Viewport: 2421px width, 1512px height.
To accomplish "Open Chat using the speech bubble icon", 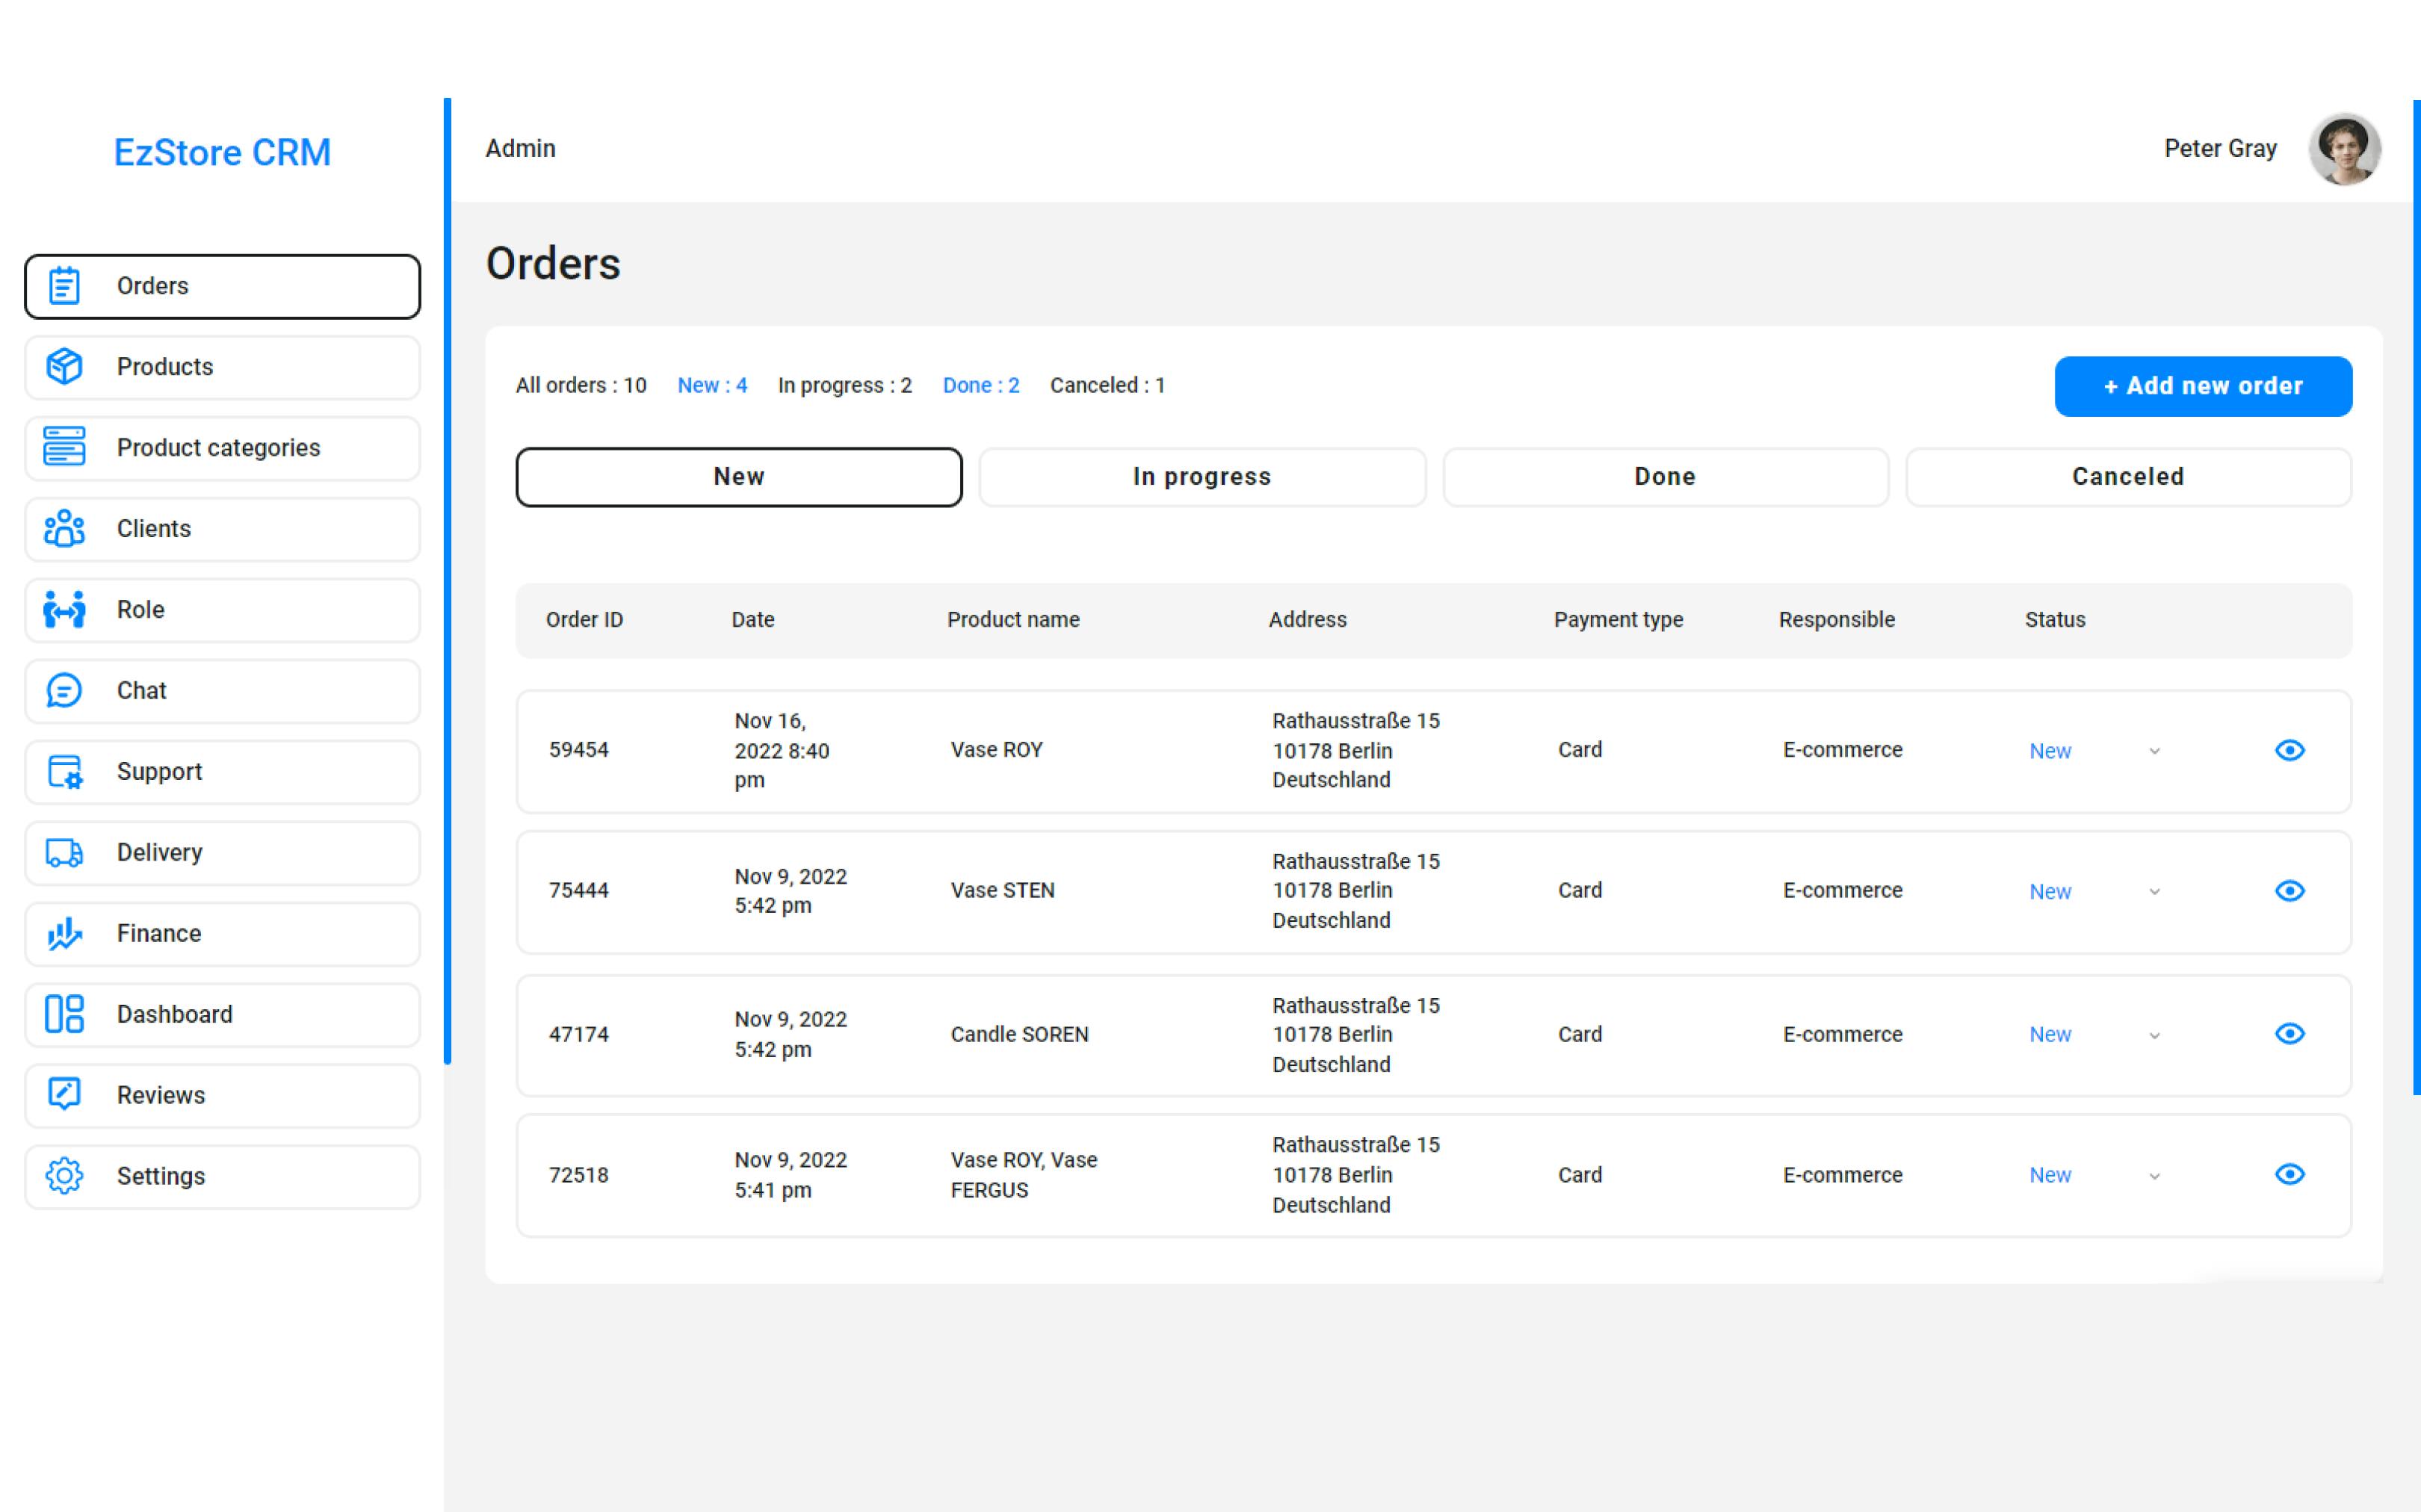I will click(x=64, y=690).
